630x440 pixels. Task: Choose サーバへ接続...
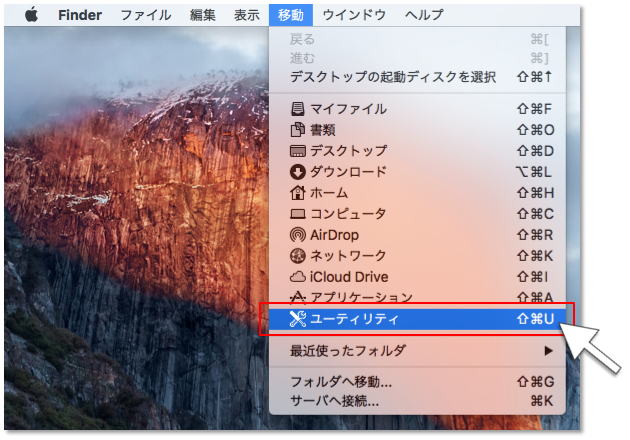coord(417,401)
